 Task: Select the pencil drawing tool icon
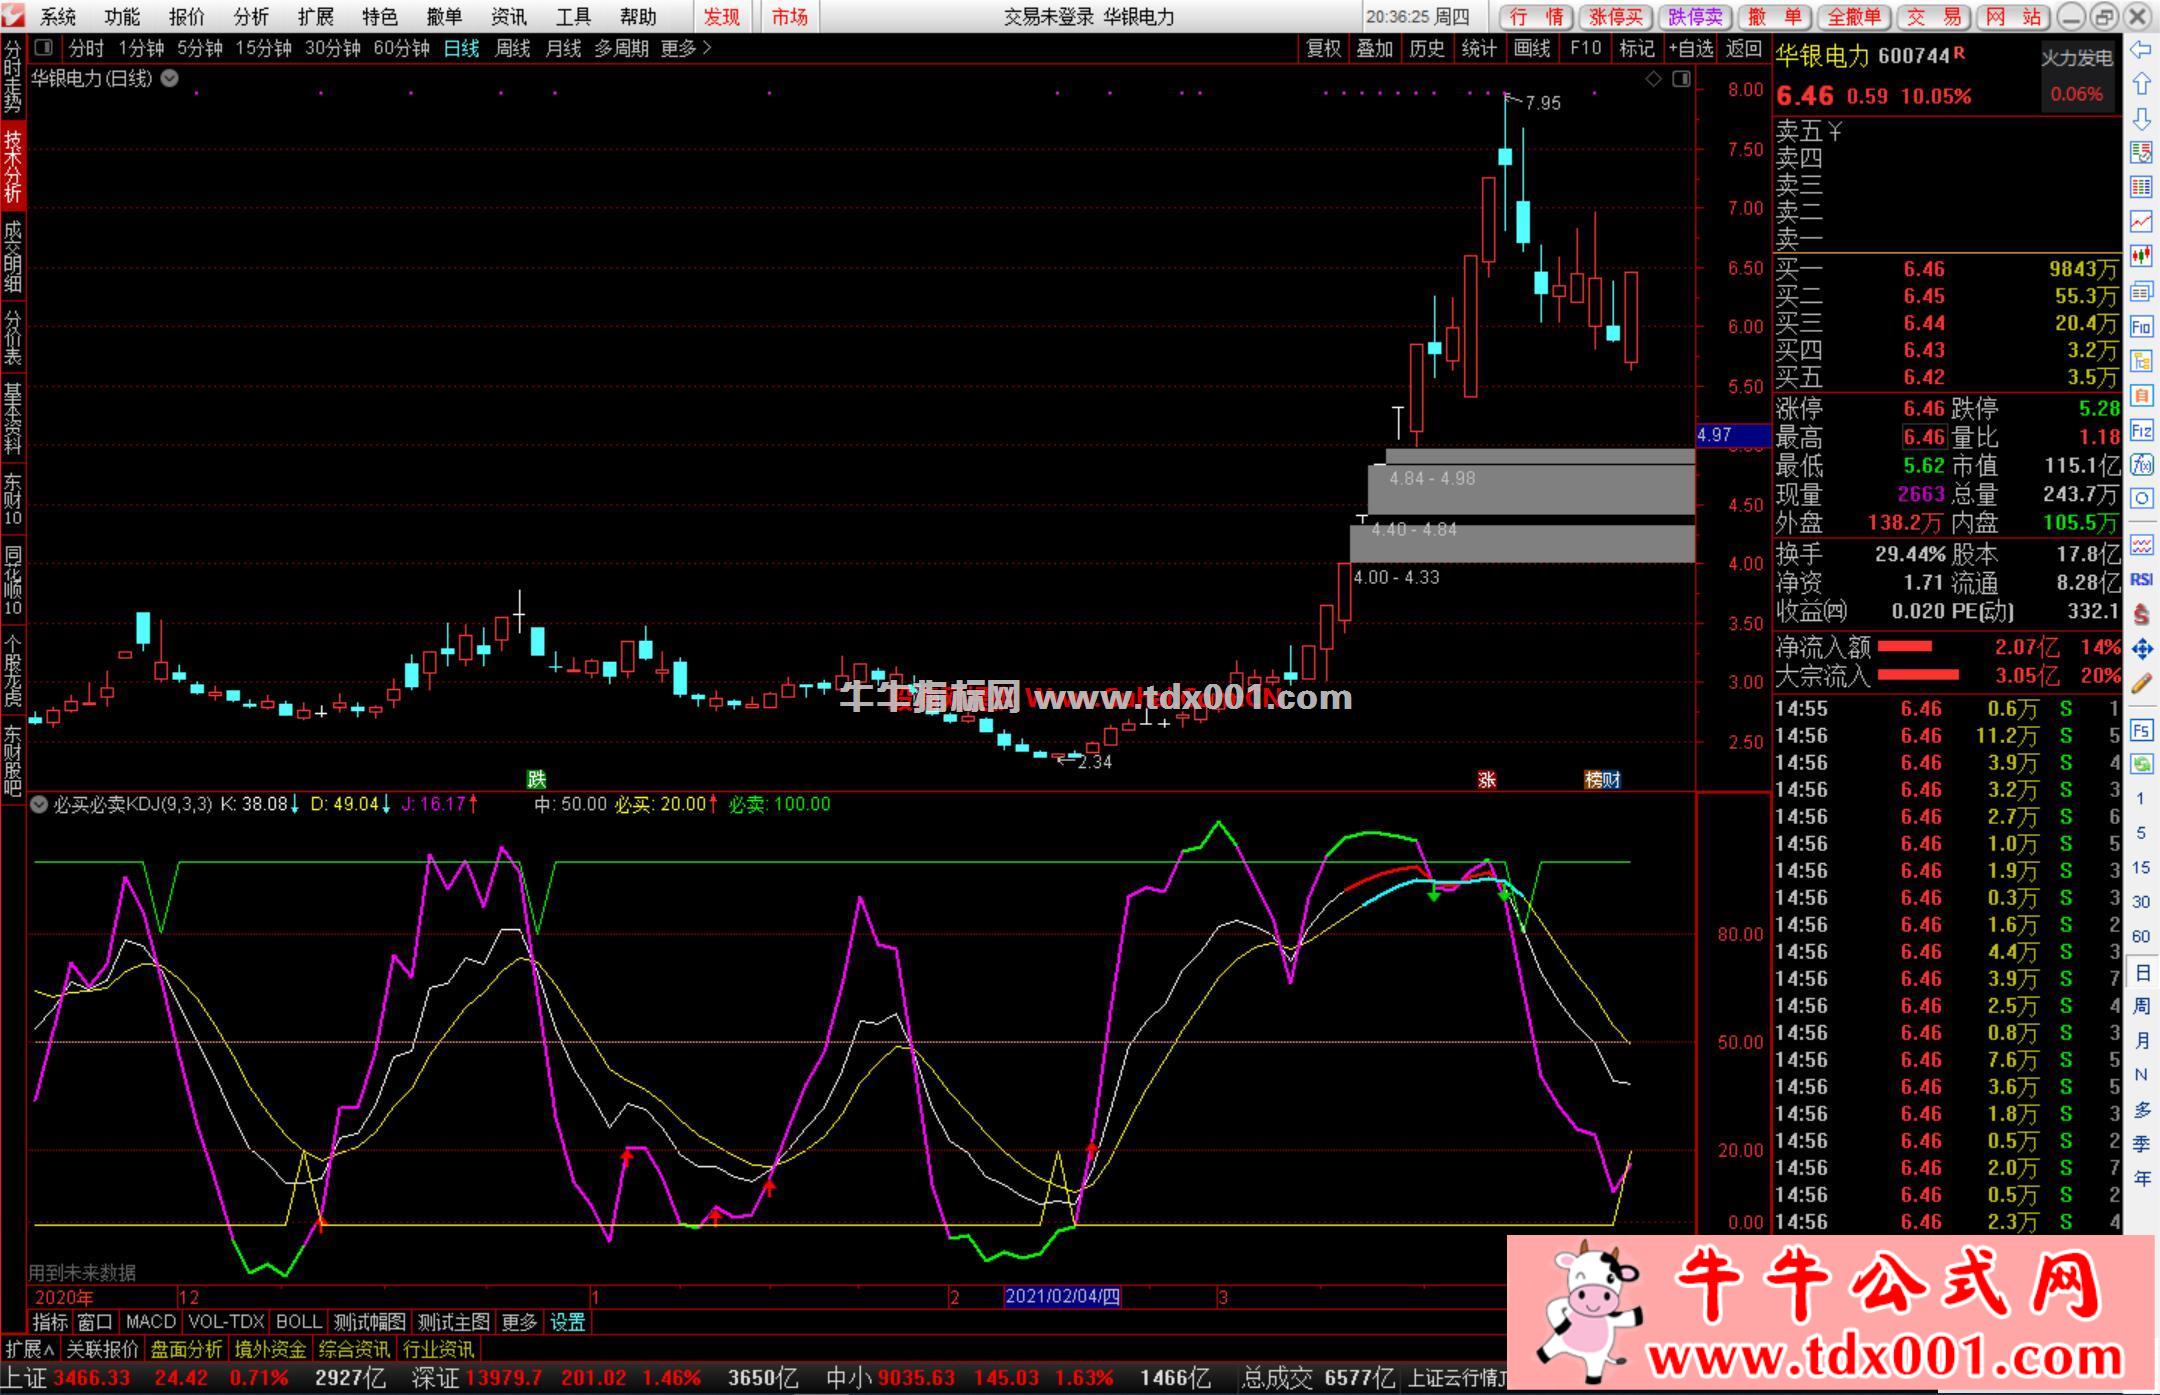[2141, 684]
